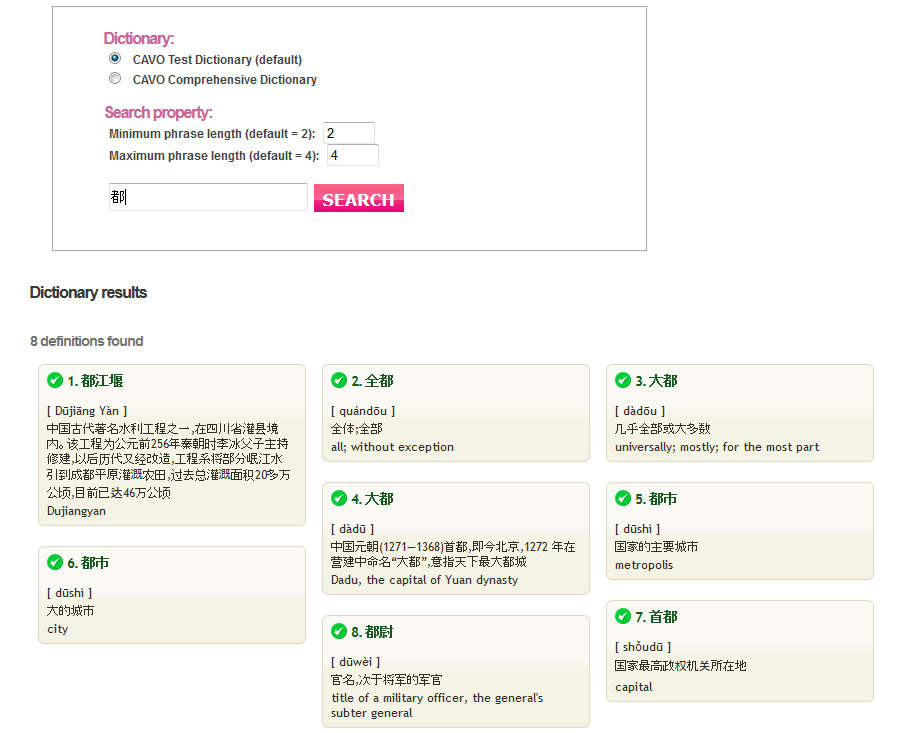Click green checkmark icon beside 都江堰 entry
The image size is (912, 733).
pyautogui.click(x=55, y=380)
